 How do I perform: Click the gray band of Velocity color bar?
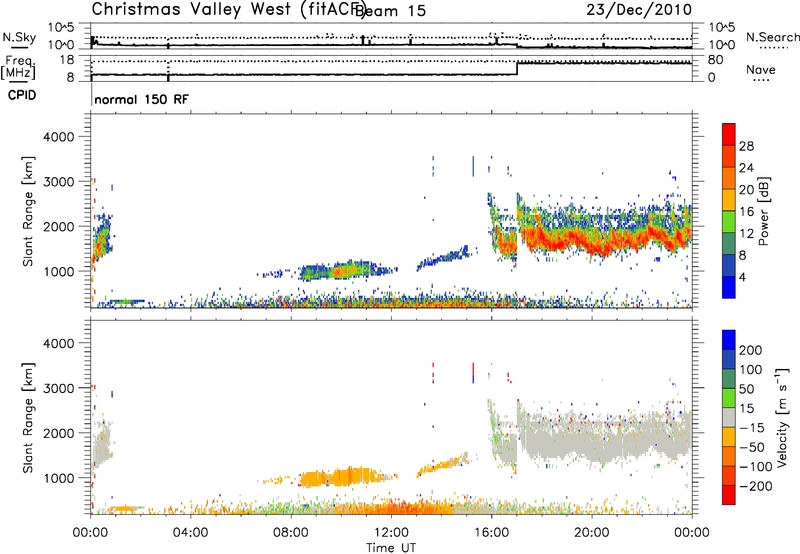click(x=729, y=418)
